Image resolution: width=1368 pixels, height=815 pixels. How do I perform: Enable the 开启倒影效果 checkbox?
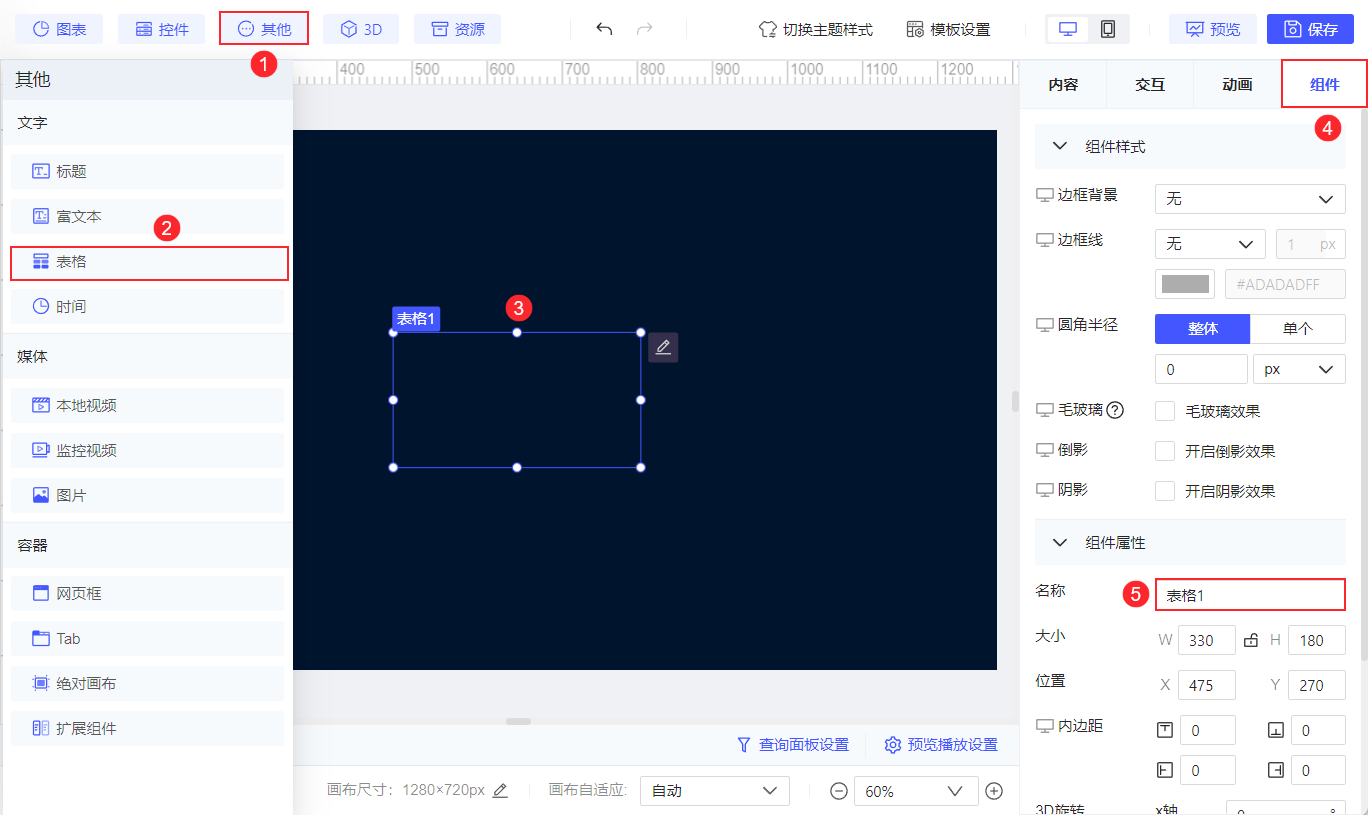1165,451
